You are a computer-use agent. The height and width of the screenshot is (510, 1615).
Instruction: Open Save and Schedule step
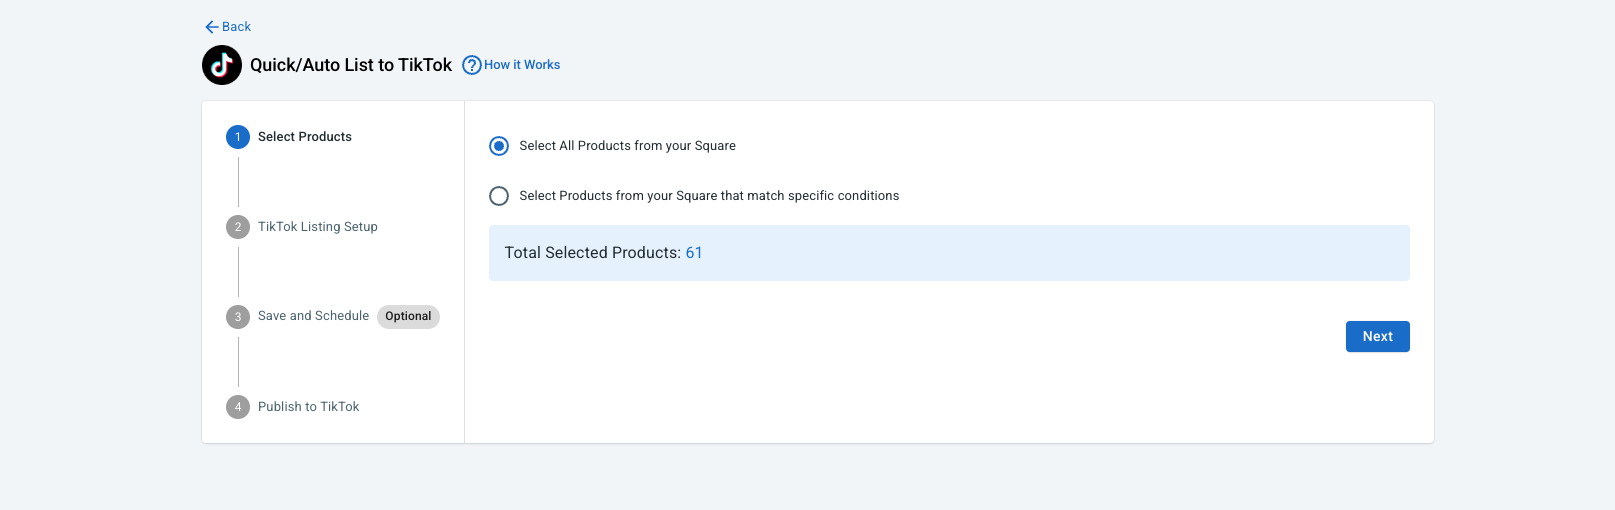313,316
